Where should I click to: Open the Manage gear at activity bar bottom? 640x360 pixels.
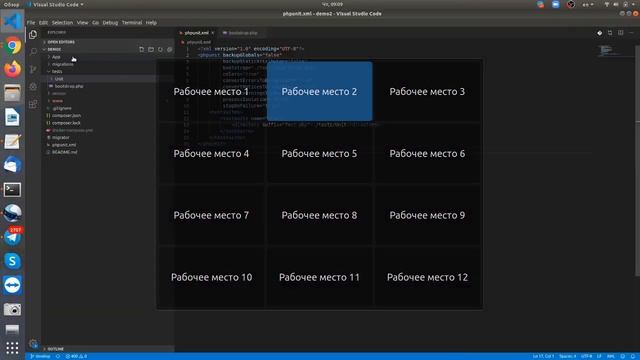33,344
